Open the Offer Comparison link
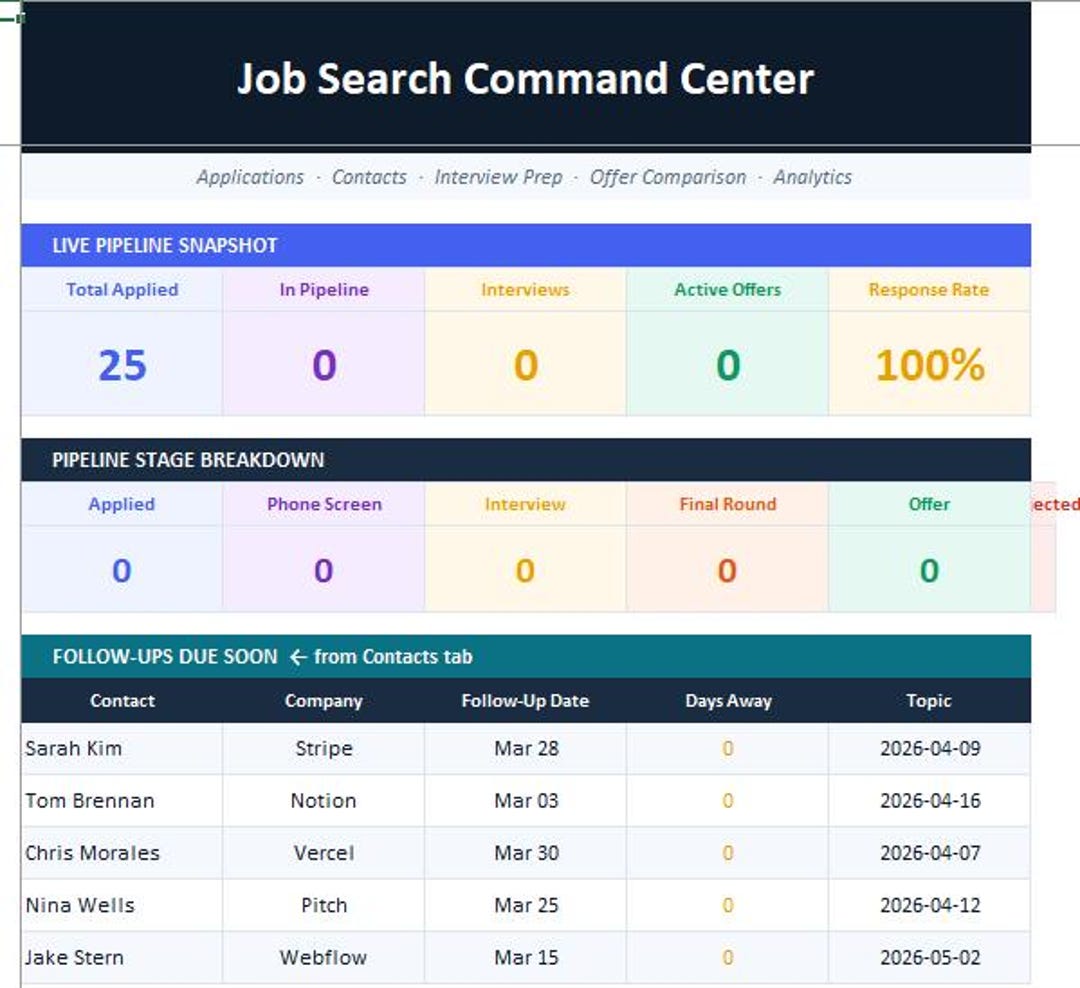The width and height of the screenshot is (1080, 988). [x=667, y=177]
